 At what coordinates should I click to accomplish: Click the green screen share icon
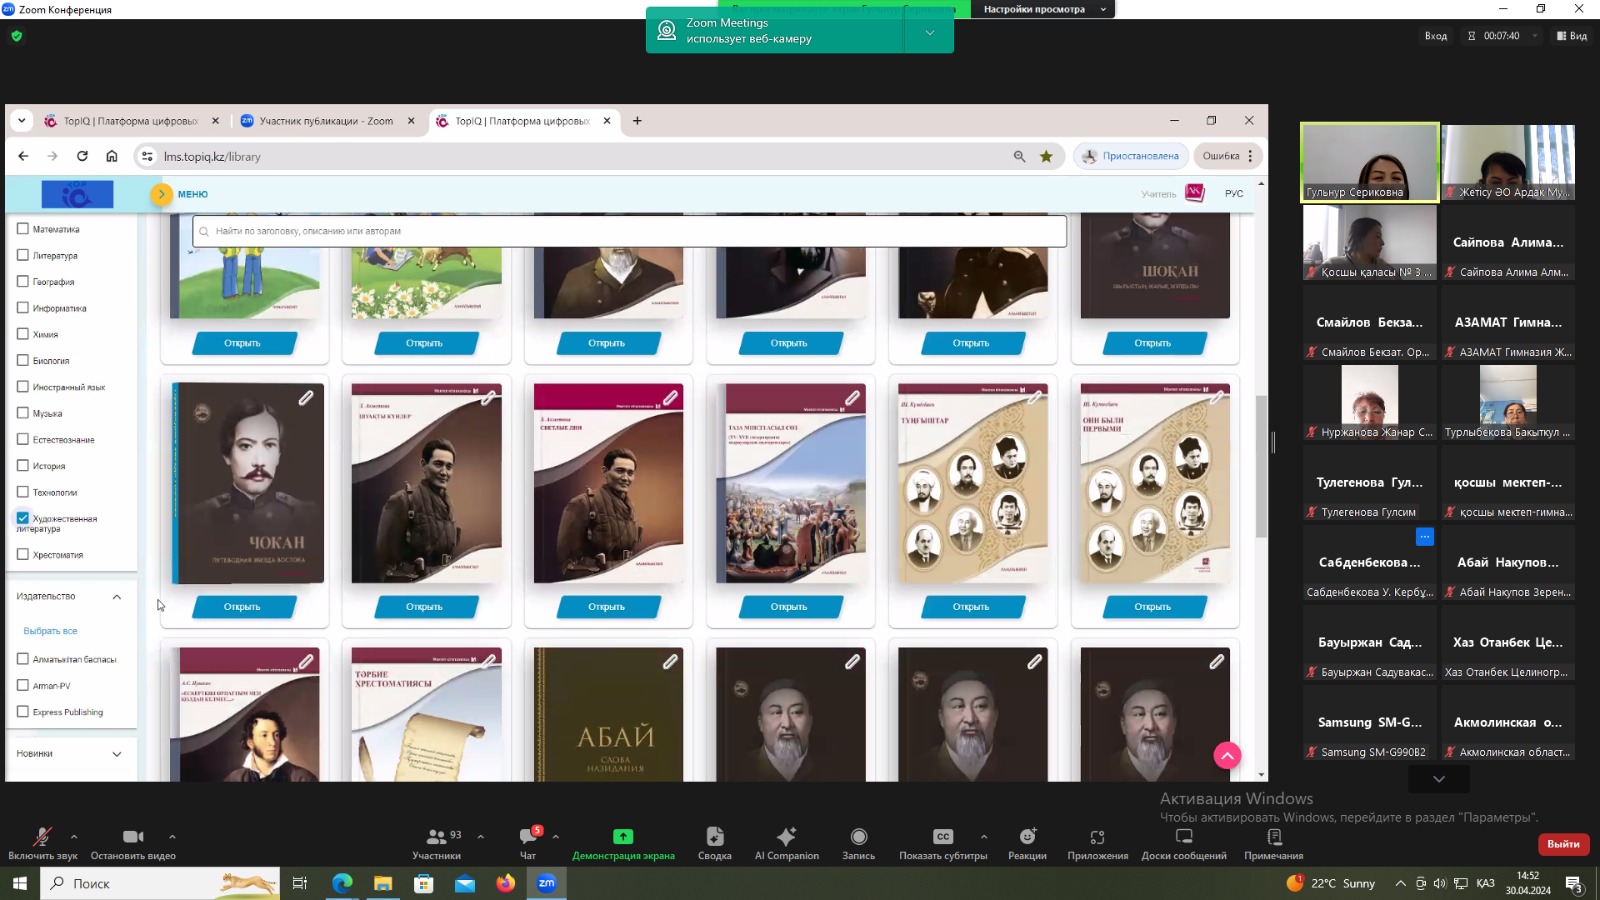(623, 837)
